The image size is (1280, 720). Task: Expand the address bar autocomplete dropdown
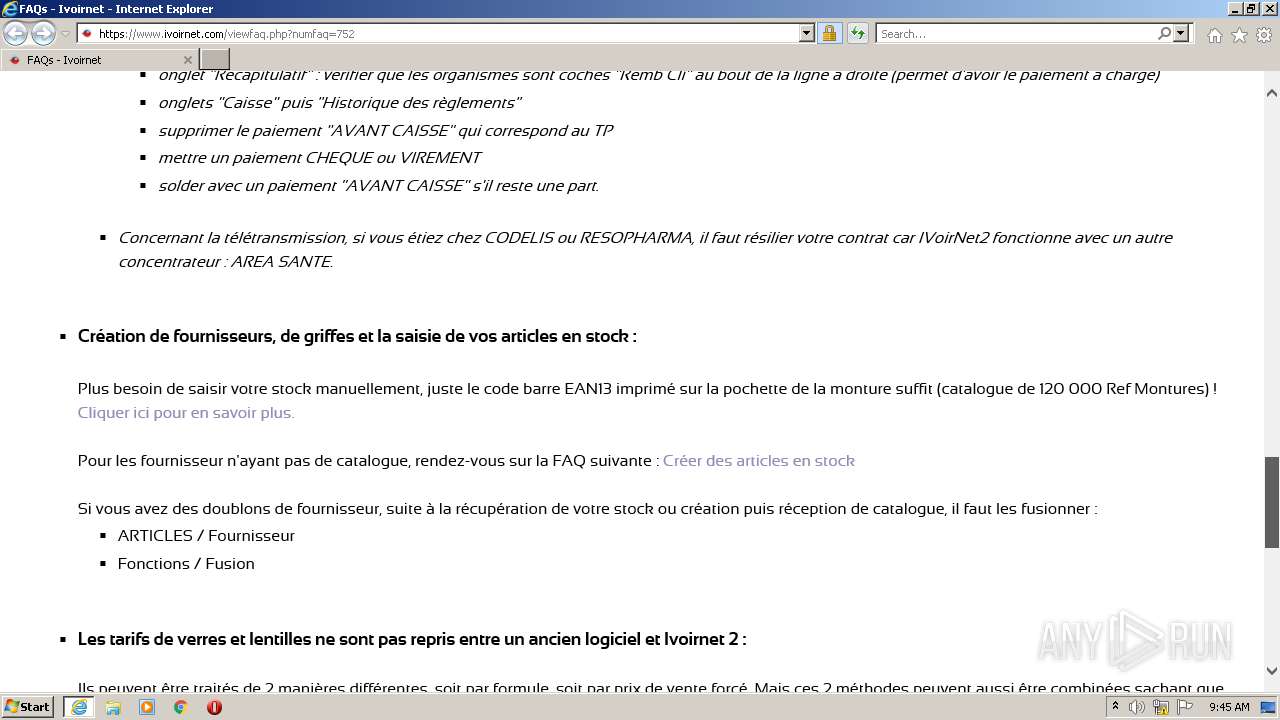(807, 34)
